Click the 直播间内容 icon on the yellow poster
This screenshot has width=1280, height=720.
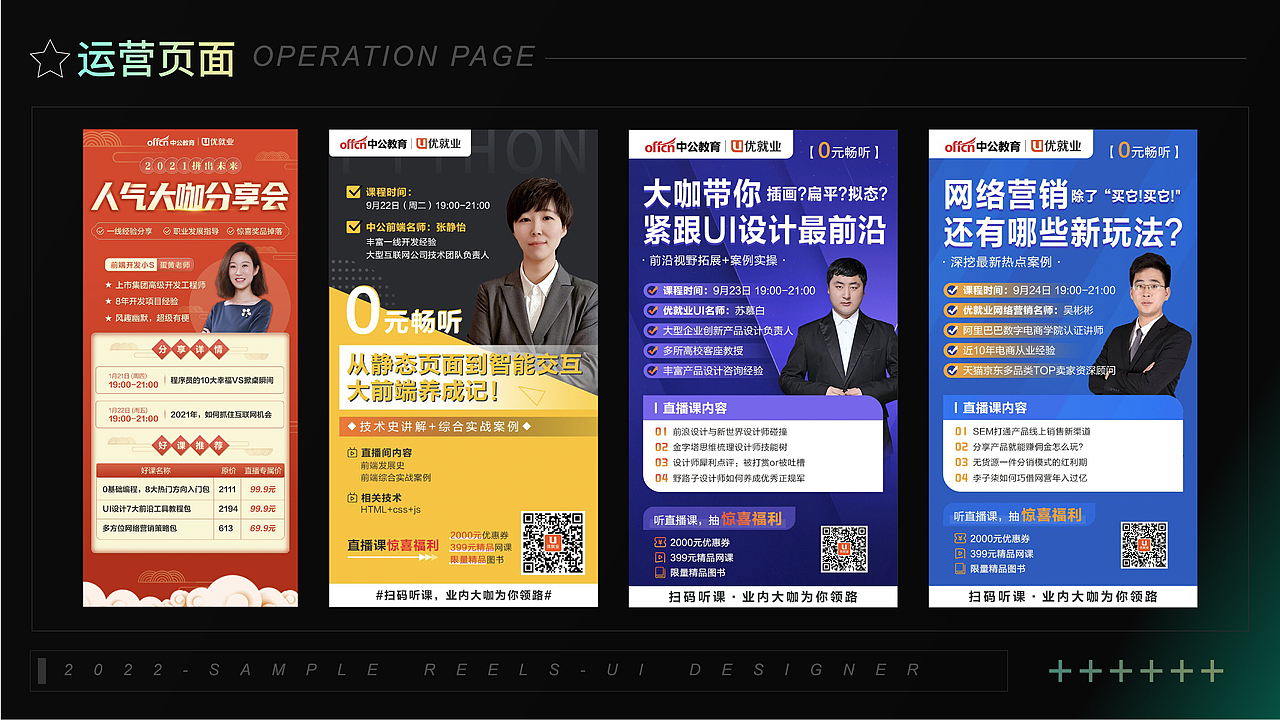point(352,453)
